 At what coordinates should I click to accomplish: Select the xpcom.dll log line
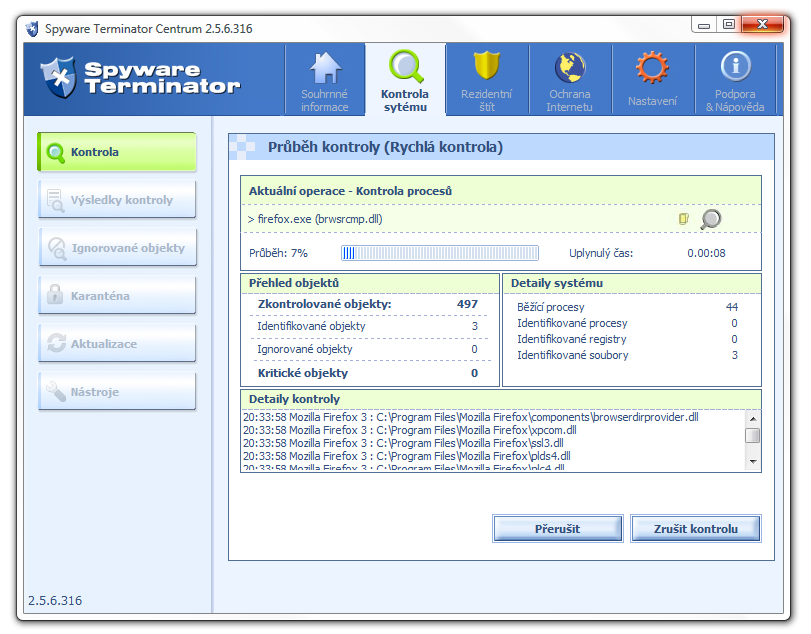(x=410, y=430)
